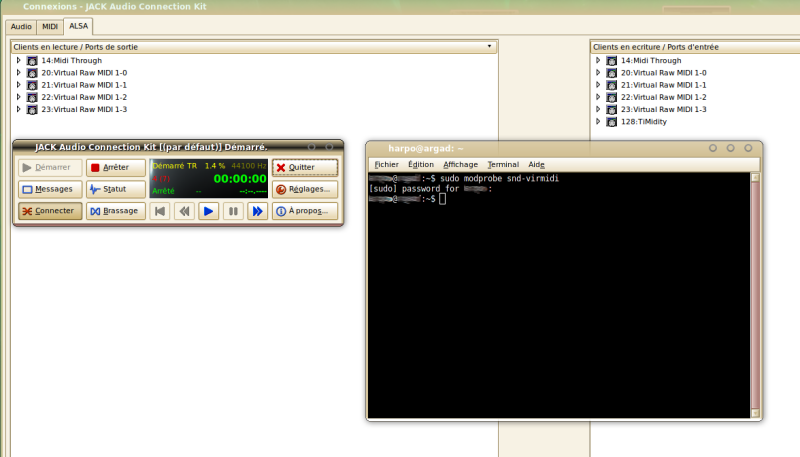Image resolution: width=800 pixels, height=457 pixels.
Task: Select the ALSA tab
Action: 79,26
